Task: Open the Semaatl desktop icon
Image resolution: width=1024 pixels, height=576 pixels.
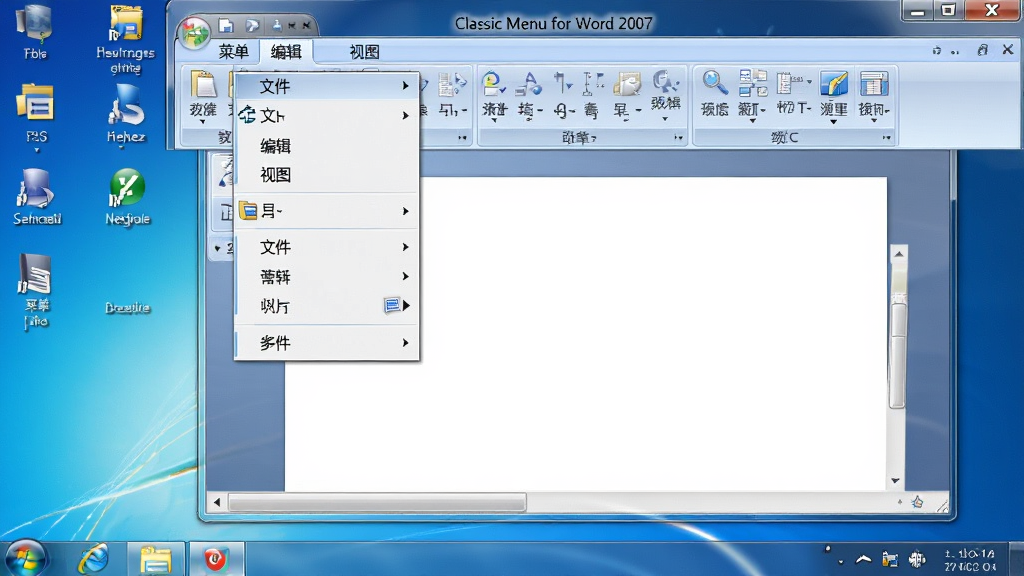Action: [37, 197]
